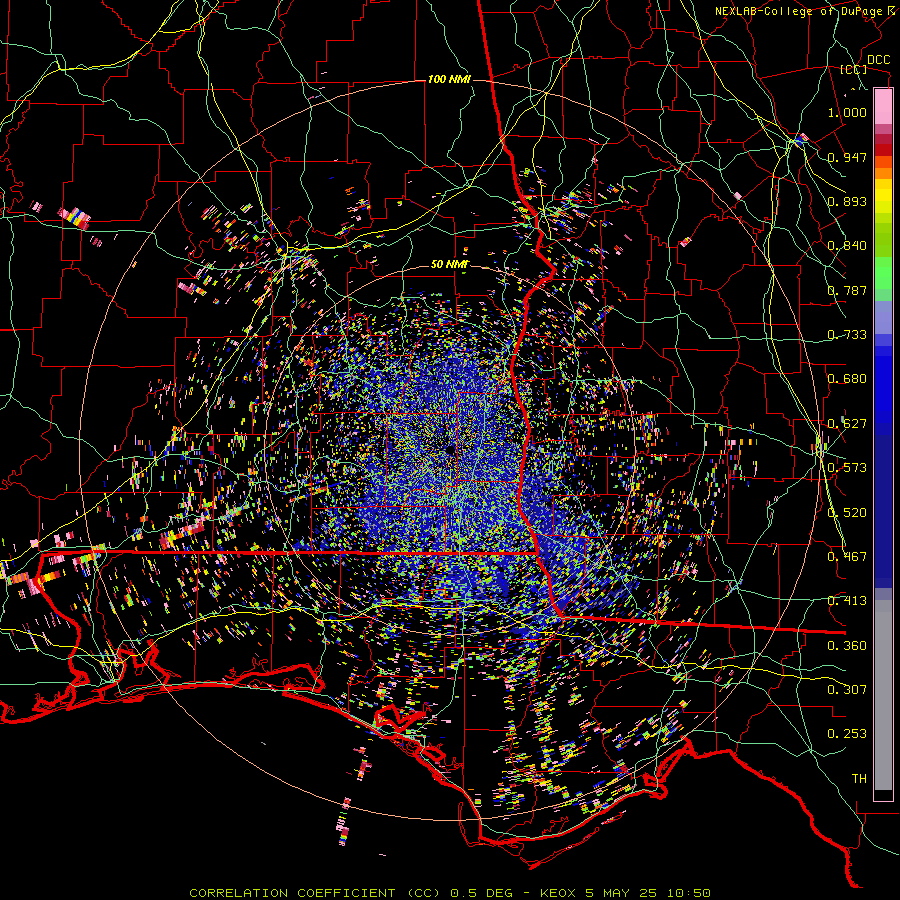Click the 0.787 scale value

847,290
